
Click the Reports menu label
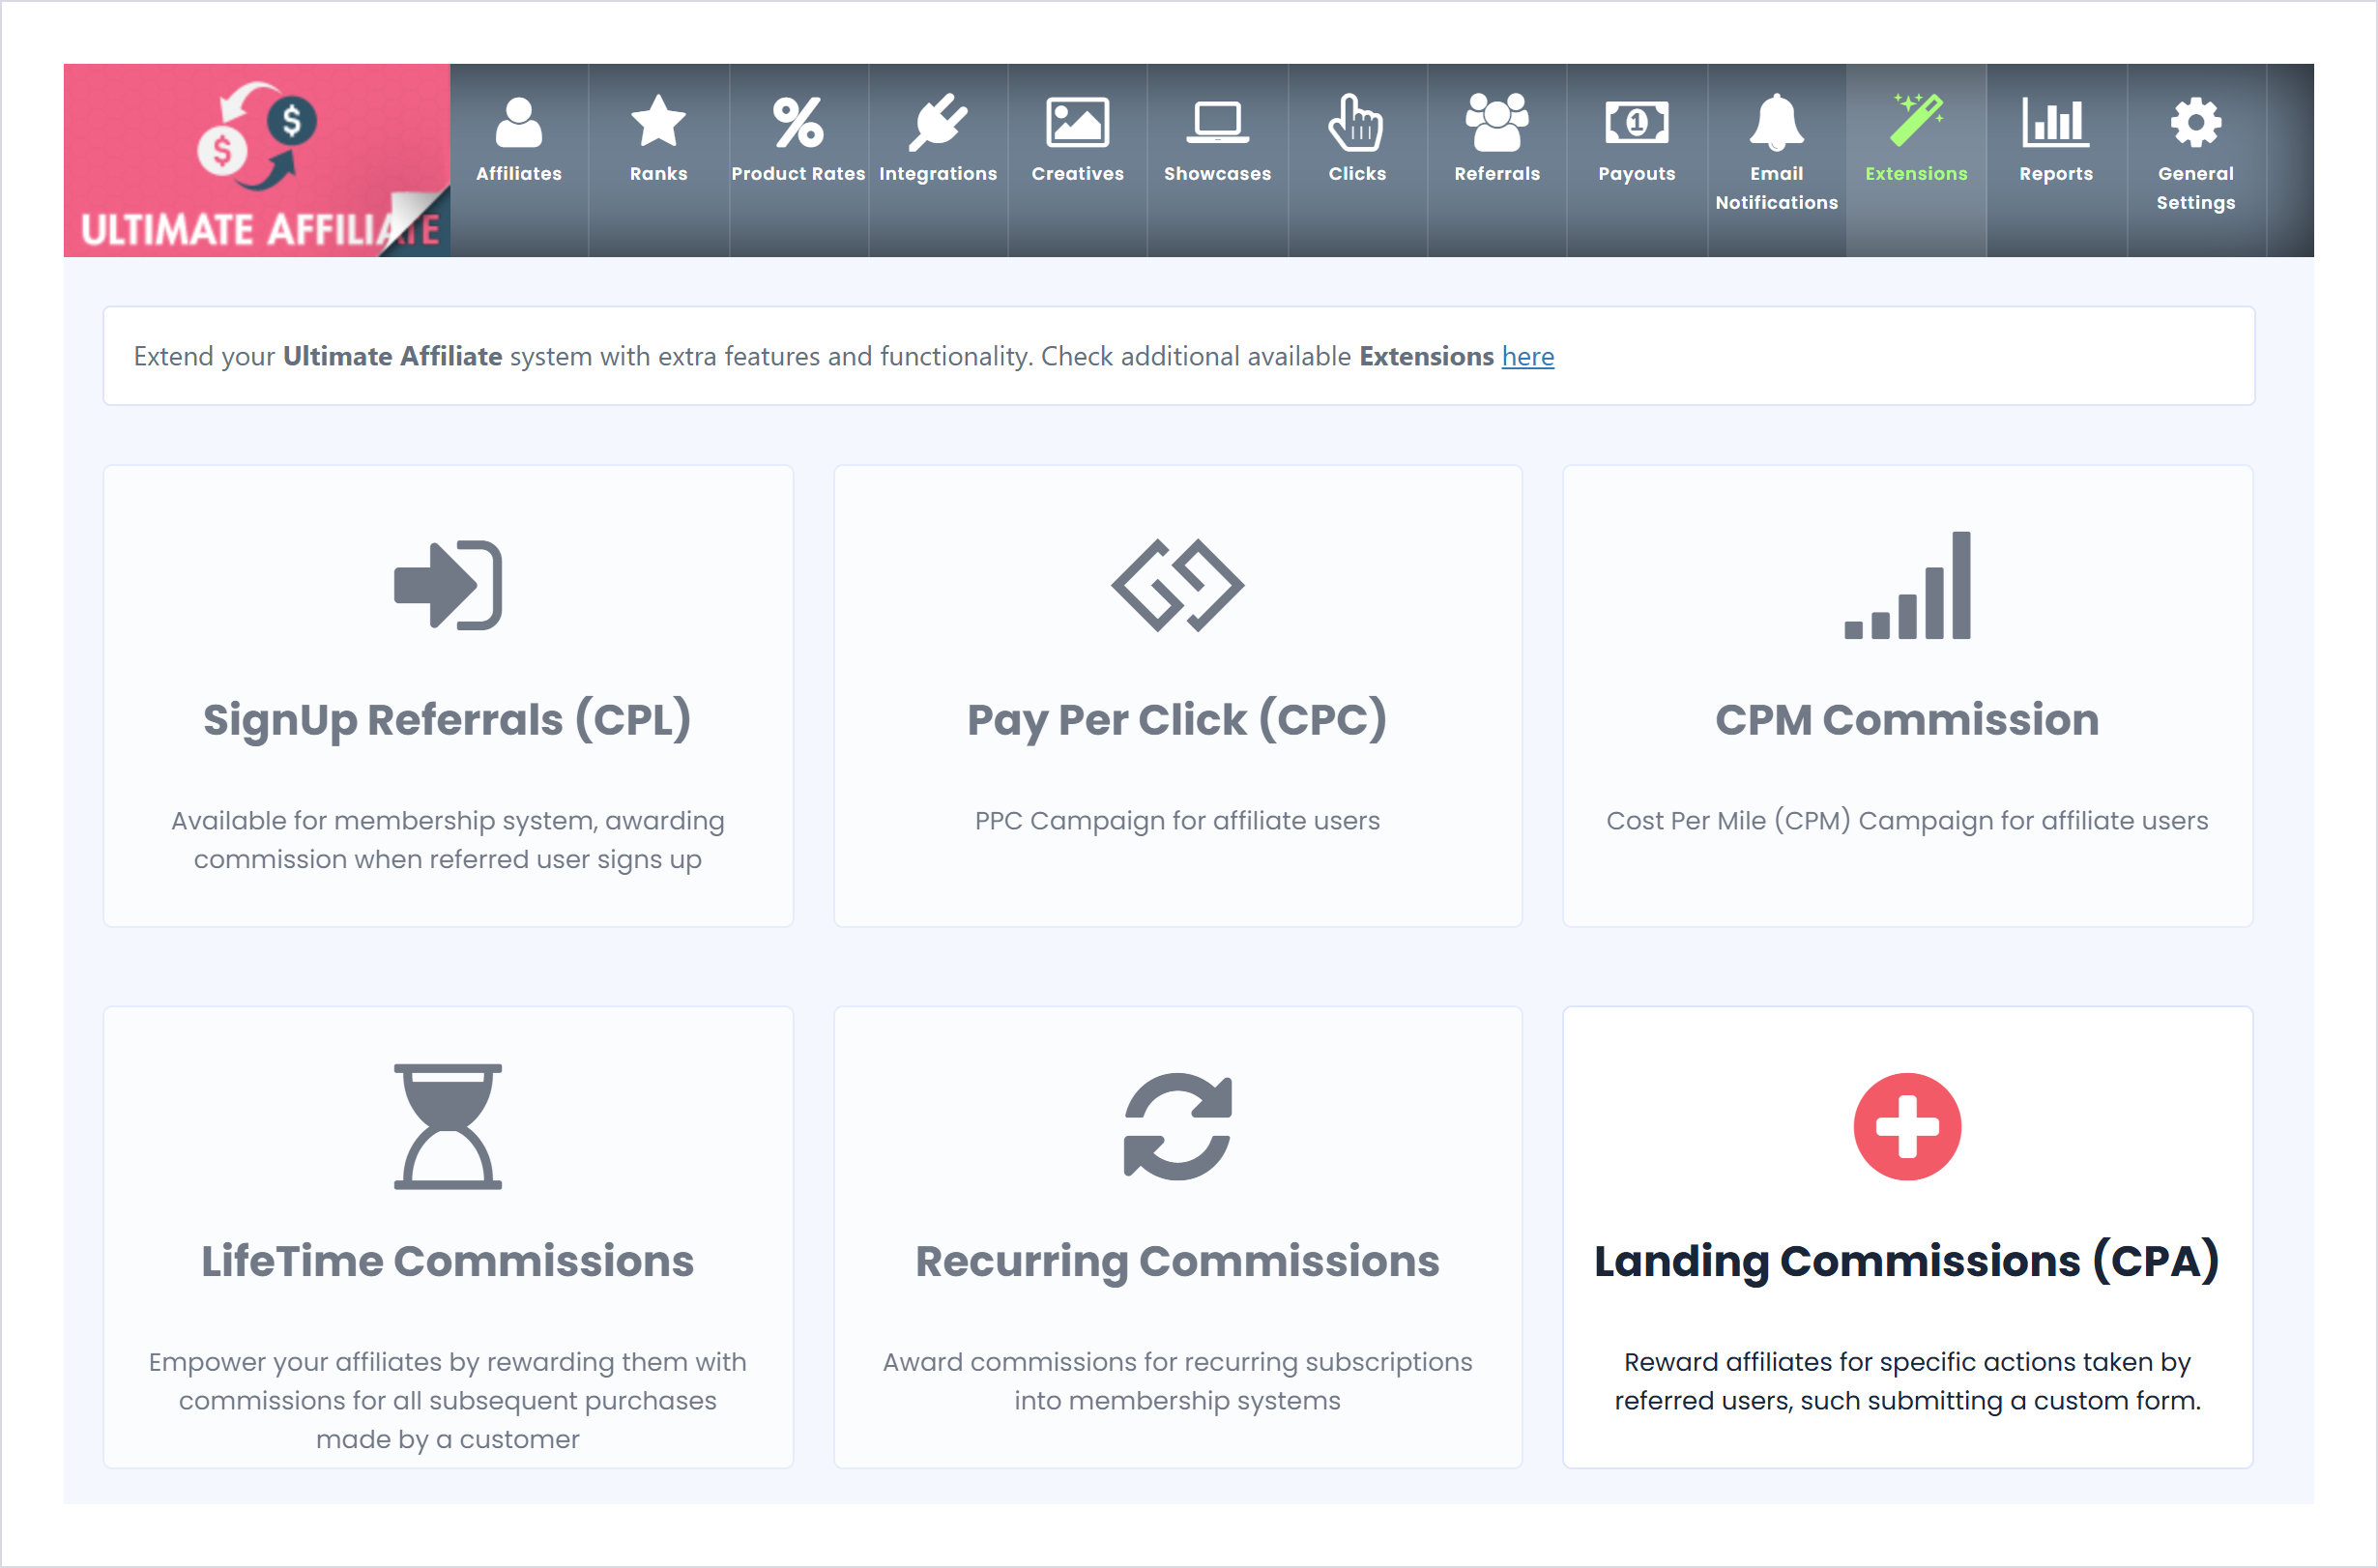tap(2055, 174)
